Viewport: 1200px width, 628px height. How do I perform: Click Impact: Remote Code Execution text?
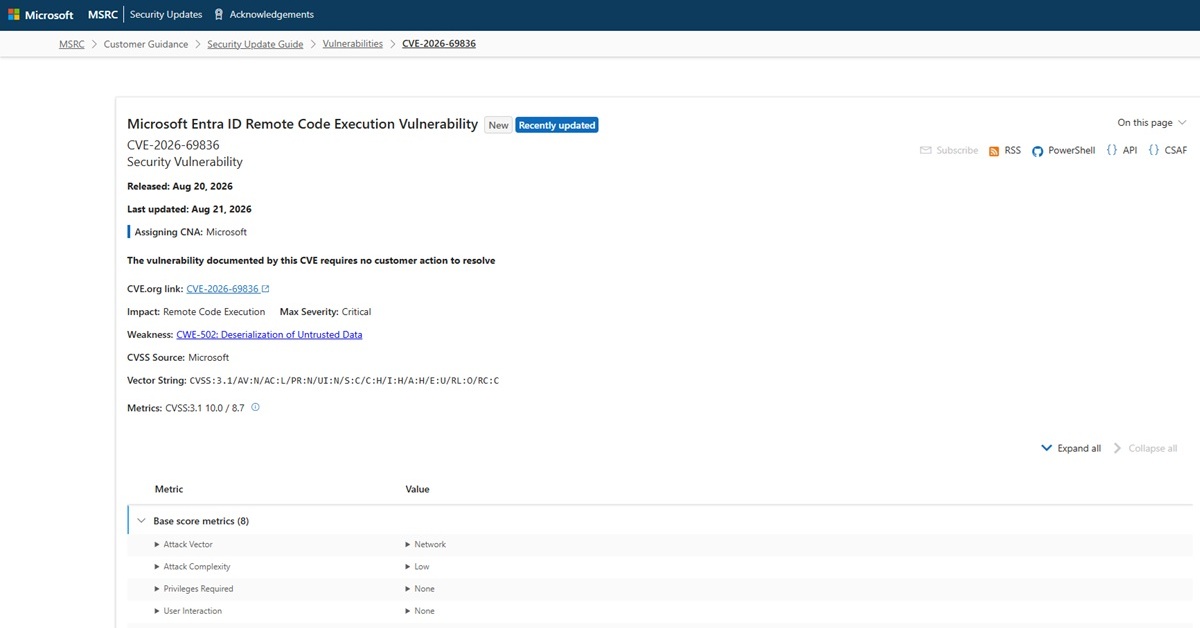196,312
